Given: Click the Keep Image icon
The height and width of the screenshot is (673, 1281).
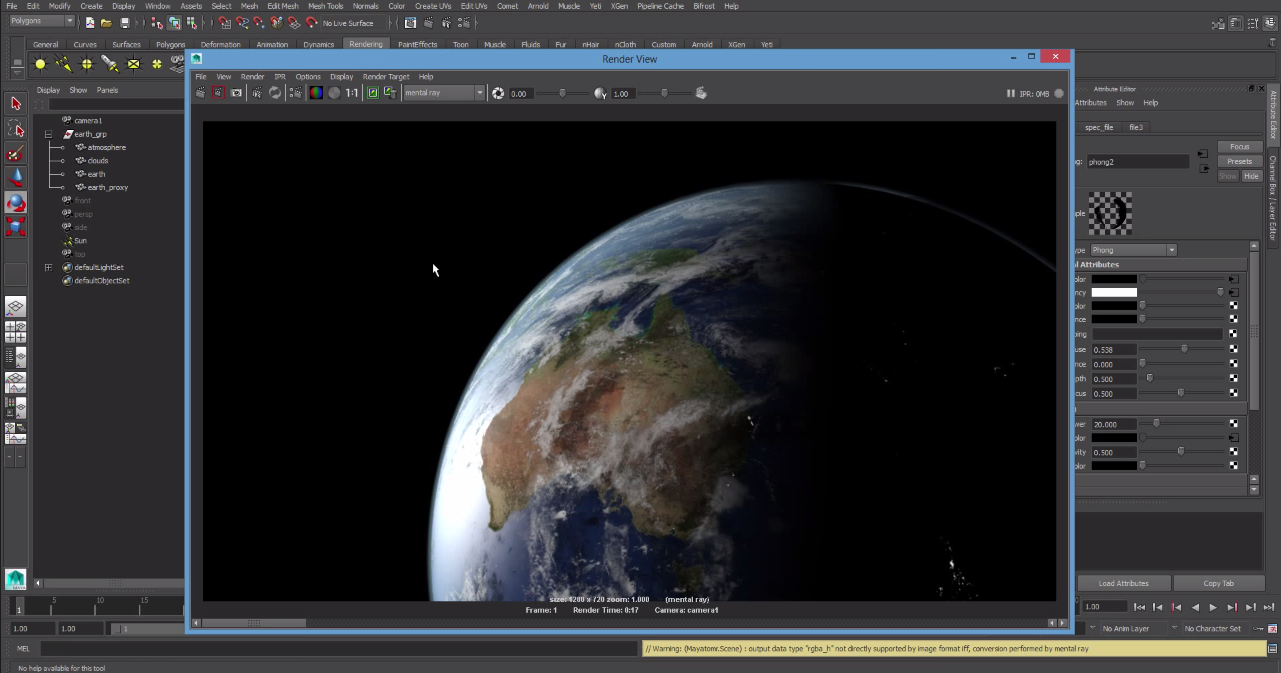Looking at the screenshot, I should click(372, 93).
